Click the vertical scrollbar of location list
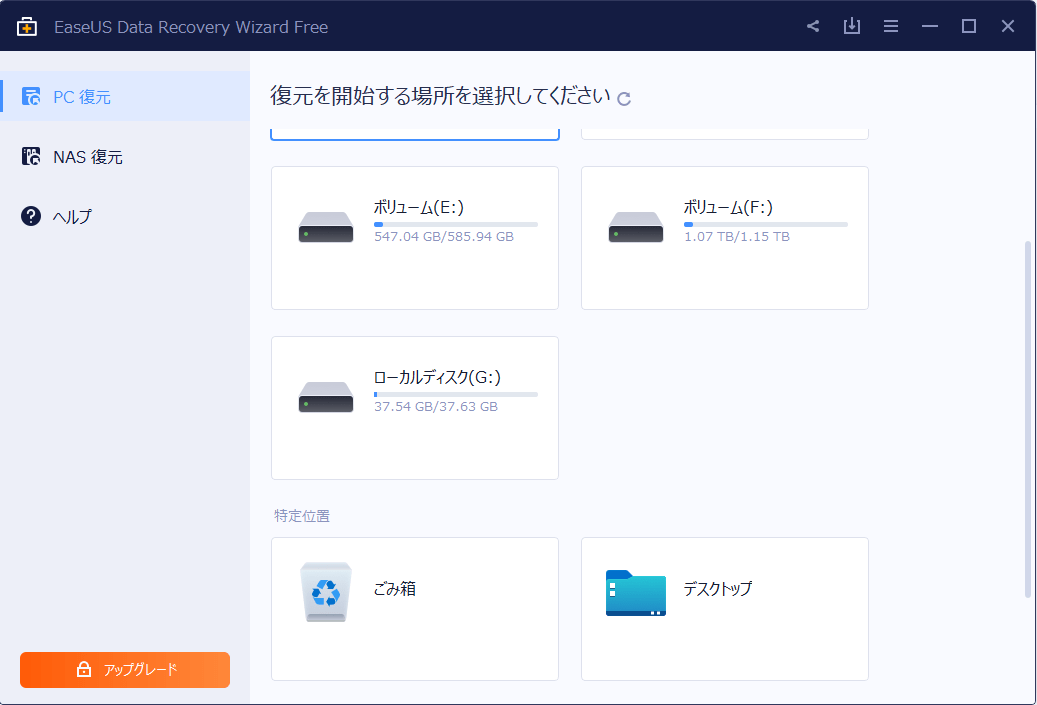This screenshot has height=705, width=1037. [1028, 419]
